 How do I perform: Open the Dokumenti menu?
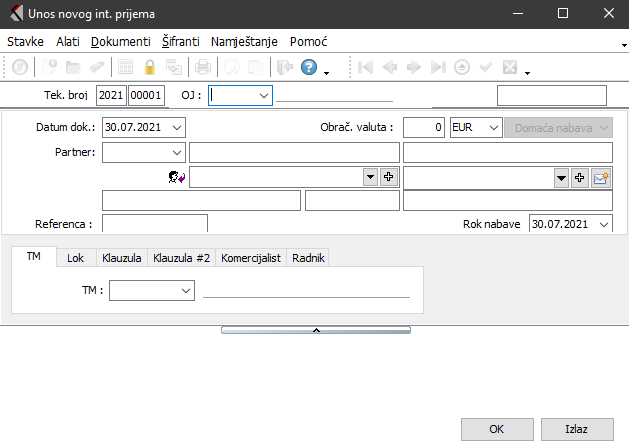(120, 42)
